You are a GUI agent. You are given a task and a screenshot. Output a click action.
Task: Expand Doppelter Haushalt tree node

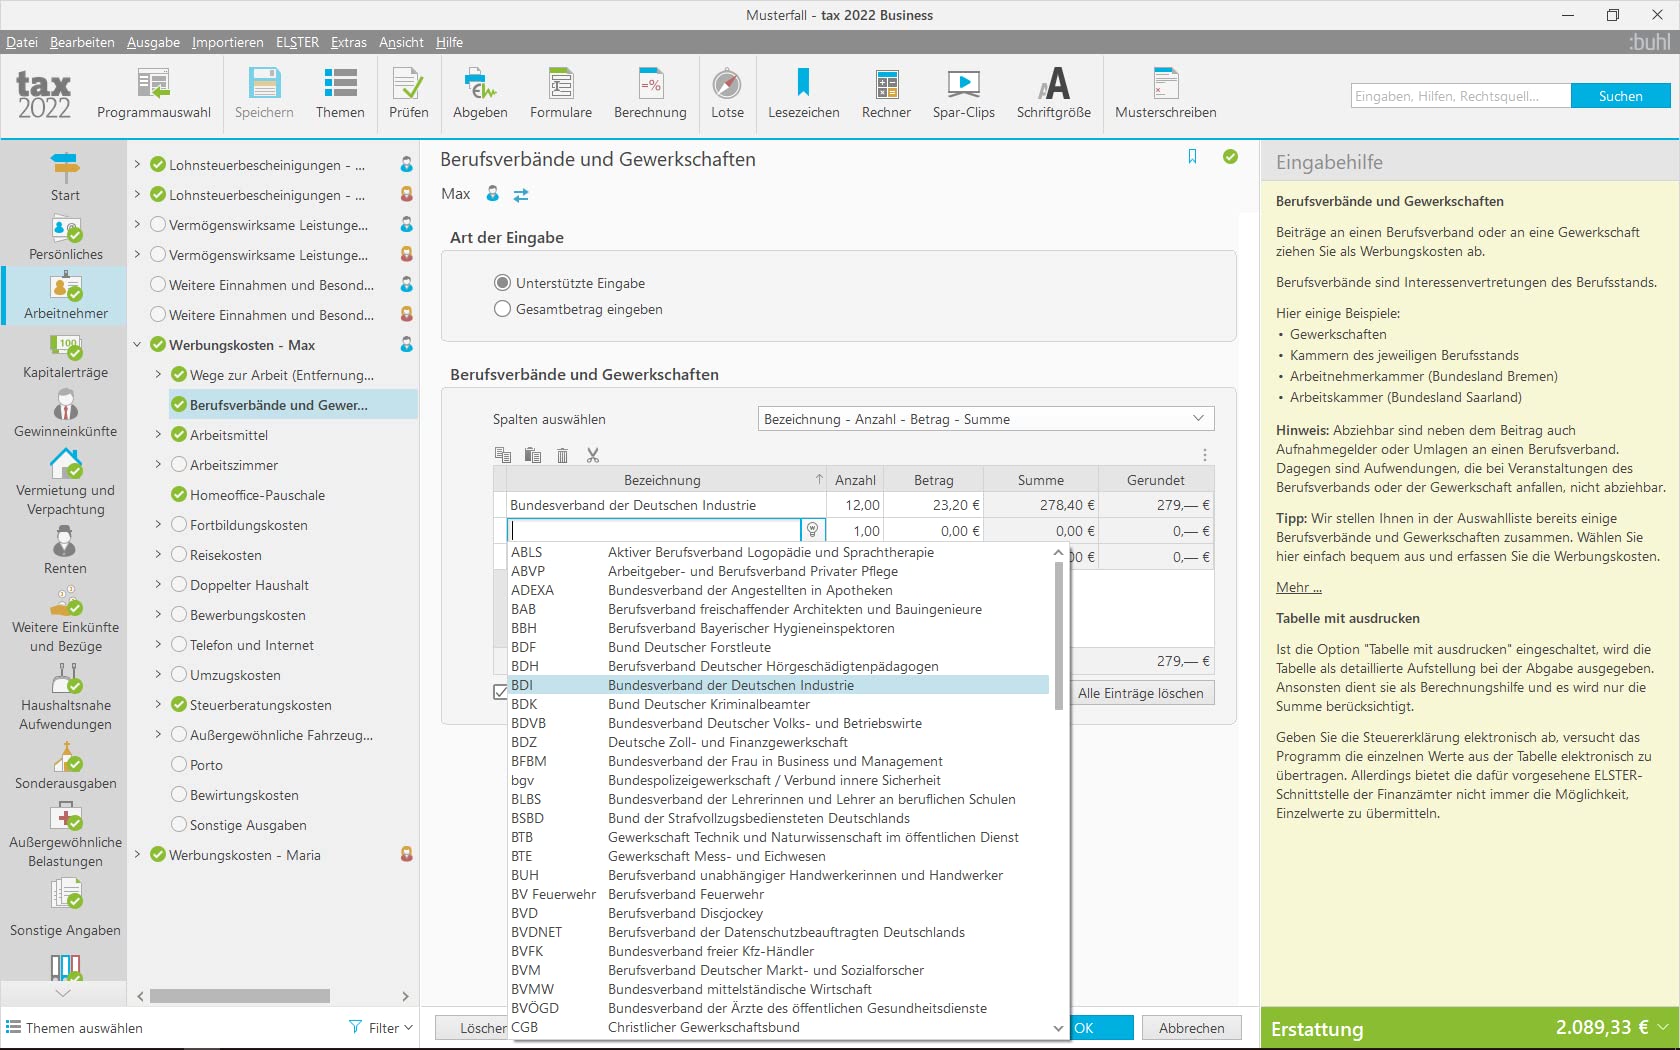coord(158,585)
